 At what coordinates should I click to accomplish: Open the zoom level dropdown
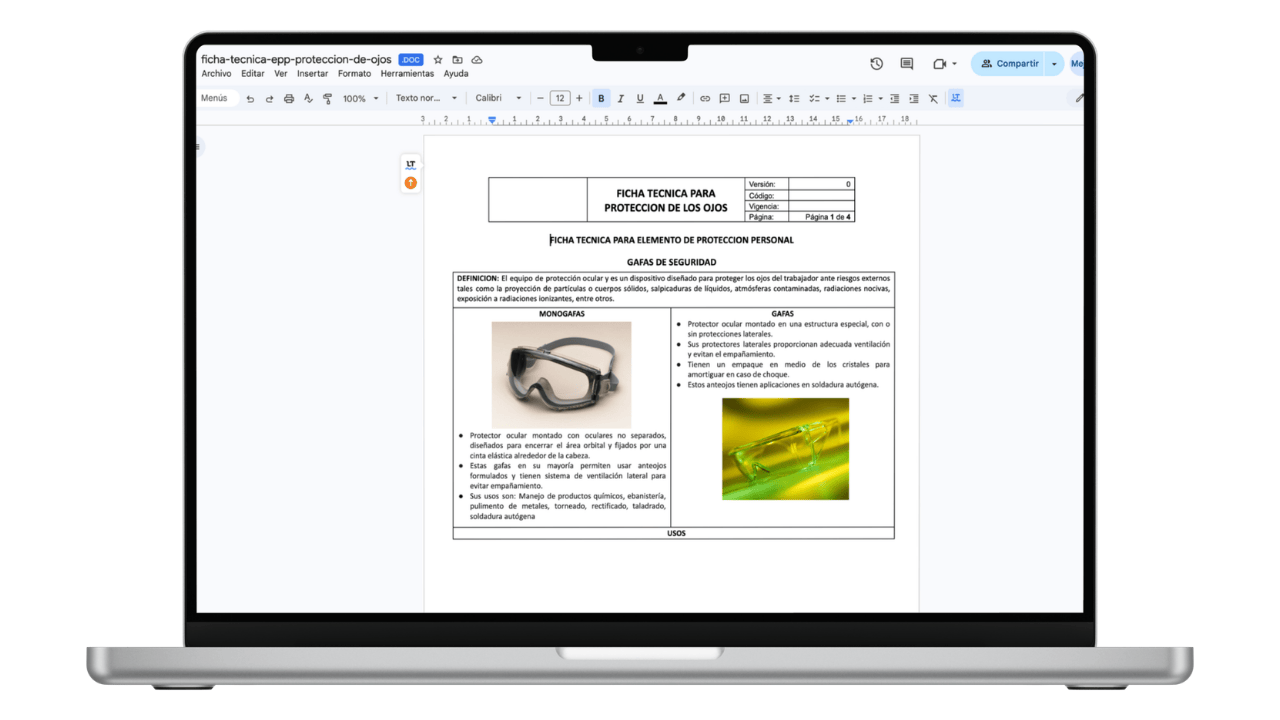click(x=360, y=98)
